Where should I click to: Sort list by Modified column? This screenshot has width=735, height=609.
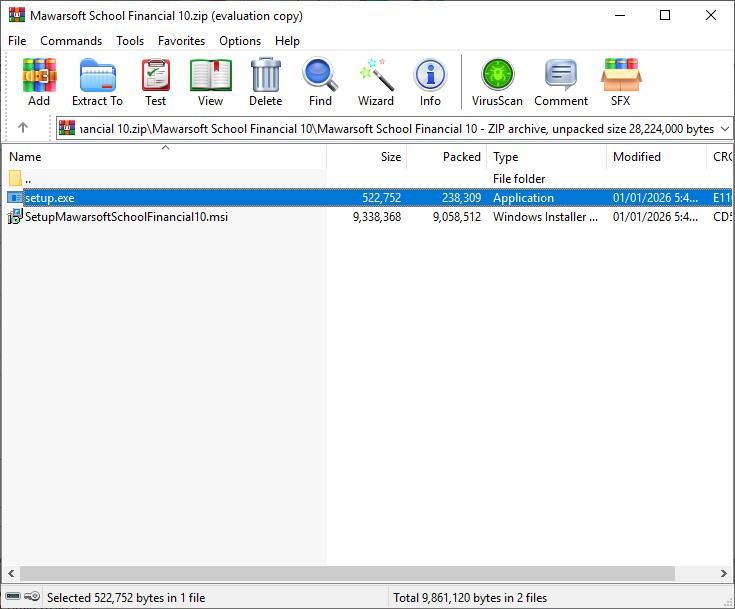(637, 157)
